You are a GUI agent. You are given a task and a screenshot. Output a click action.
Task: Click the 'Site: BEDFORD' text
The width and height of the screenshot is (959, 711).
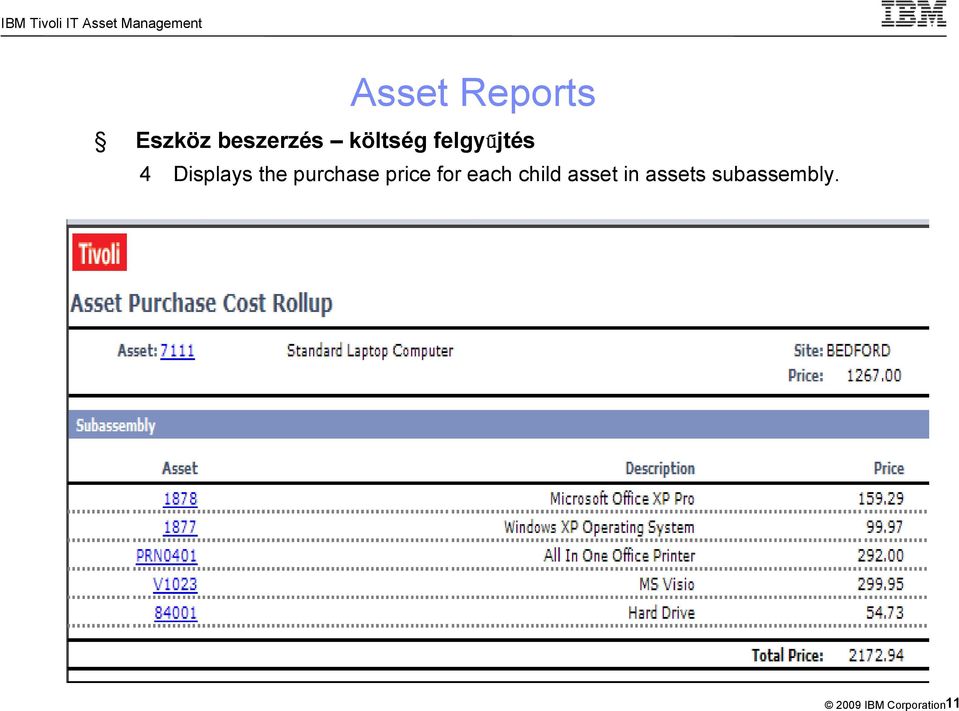tap(842, 351)
